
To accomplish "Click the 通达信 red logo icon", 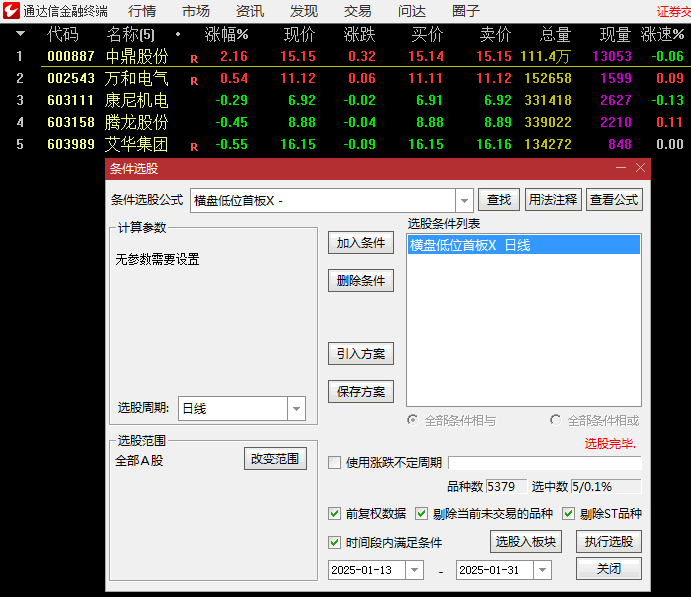I will click(x=11, y=11).
